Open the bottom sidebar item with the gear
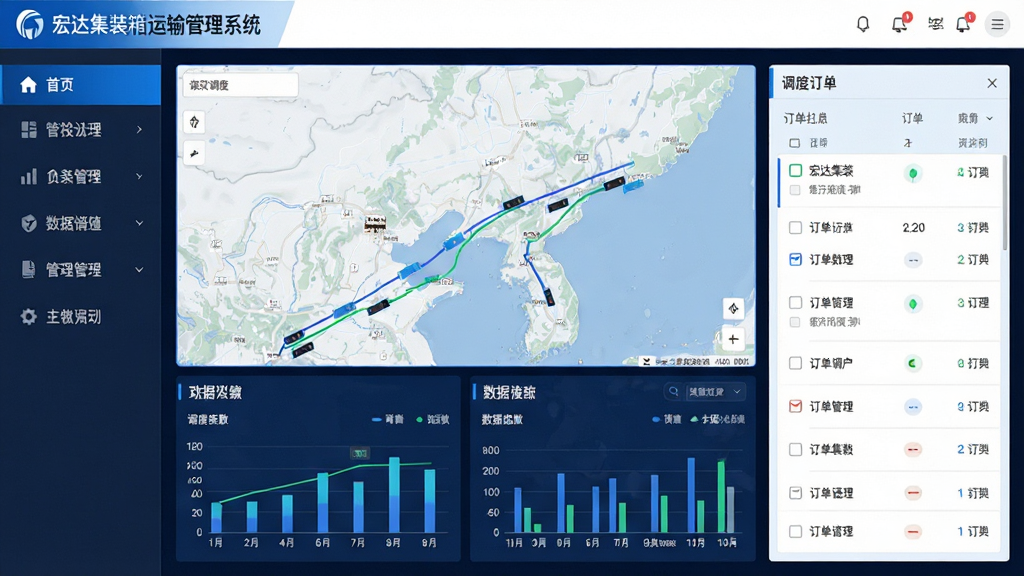Viewport: 1024px width, 576px height. tap(80, 317)
